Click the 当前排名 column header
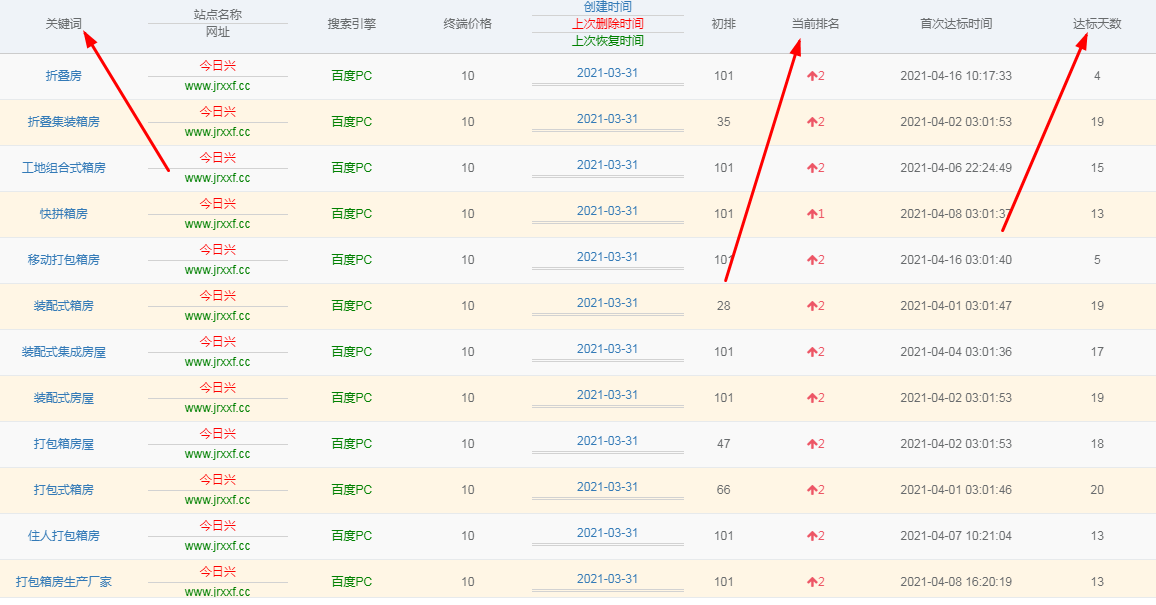This screenshot has width=1156, height=605. point(808,24)
